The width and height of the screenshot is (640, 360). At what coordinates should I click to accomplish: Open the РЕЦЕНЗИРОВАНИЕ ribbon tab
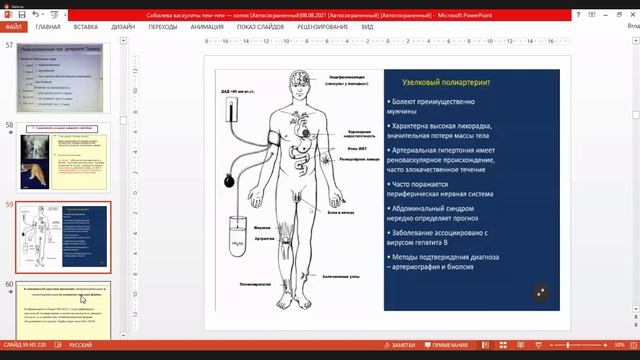[x=322, y=27]
